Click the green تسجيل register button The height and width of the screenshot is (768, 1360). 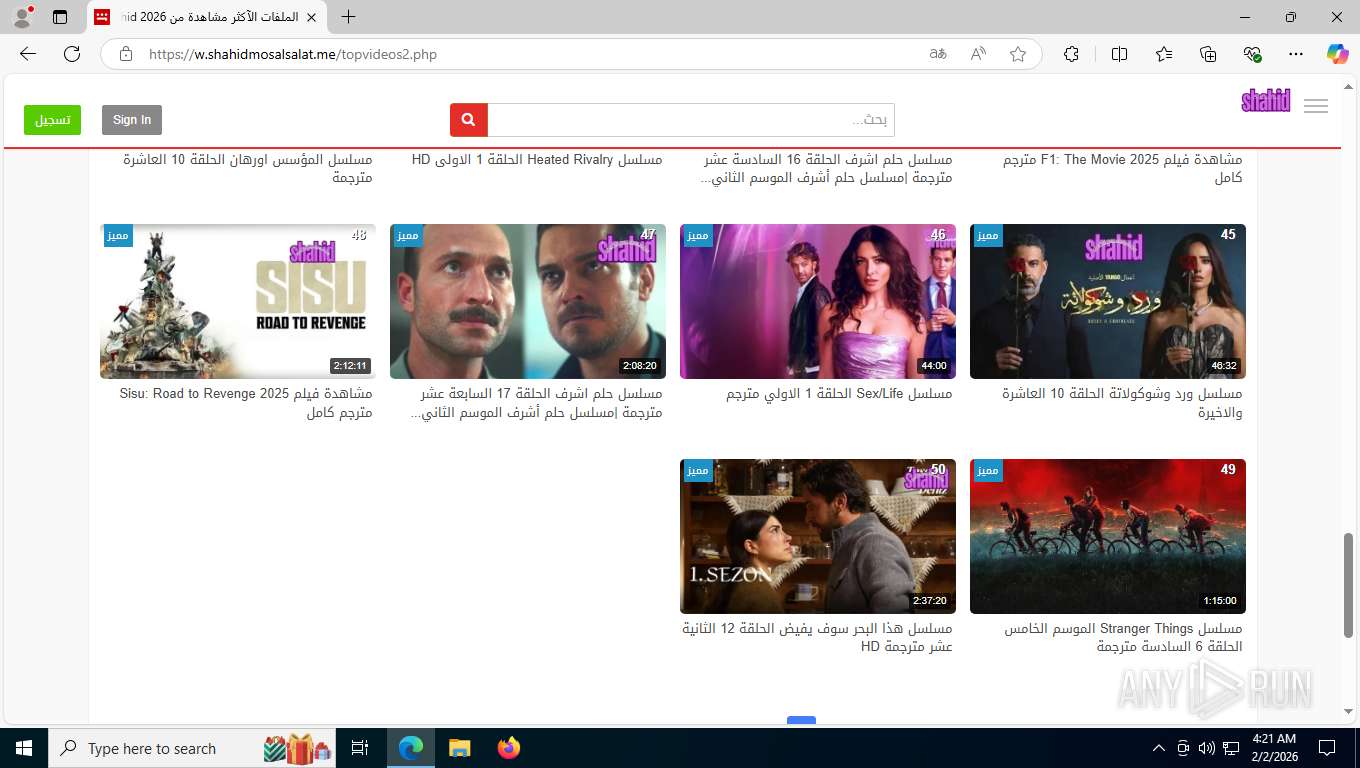coord(53,120)
